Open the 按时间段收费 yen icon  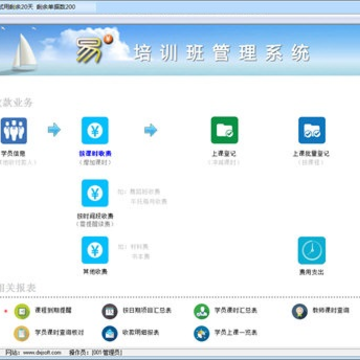click(x=95, y=193)
